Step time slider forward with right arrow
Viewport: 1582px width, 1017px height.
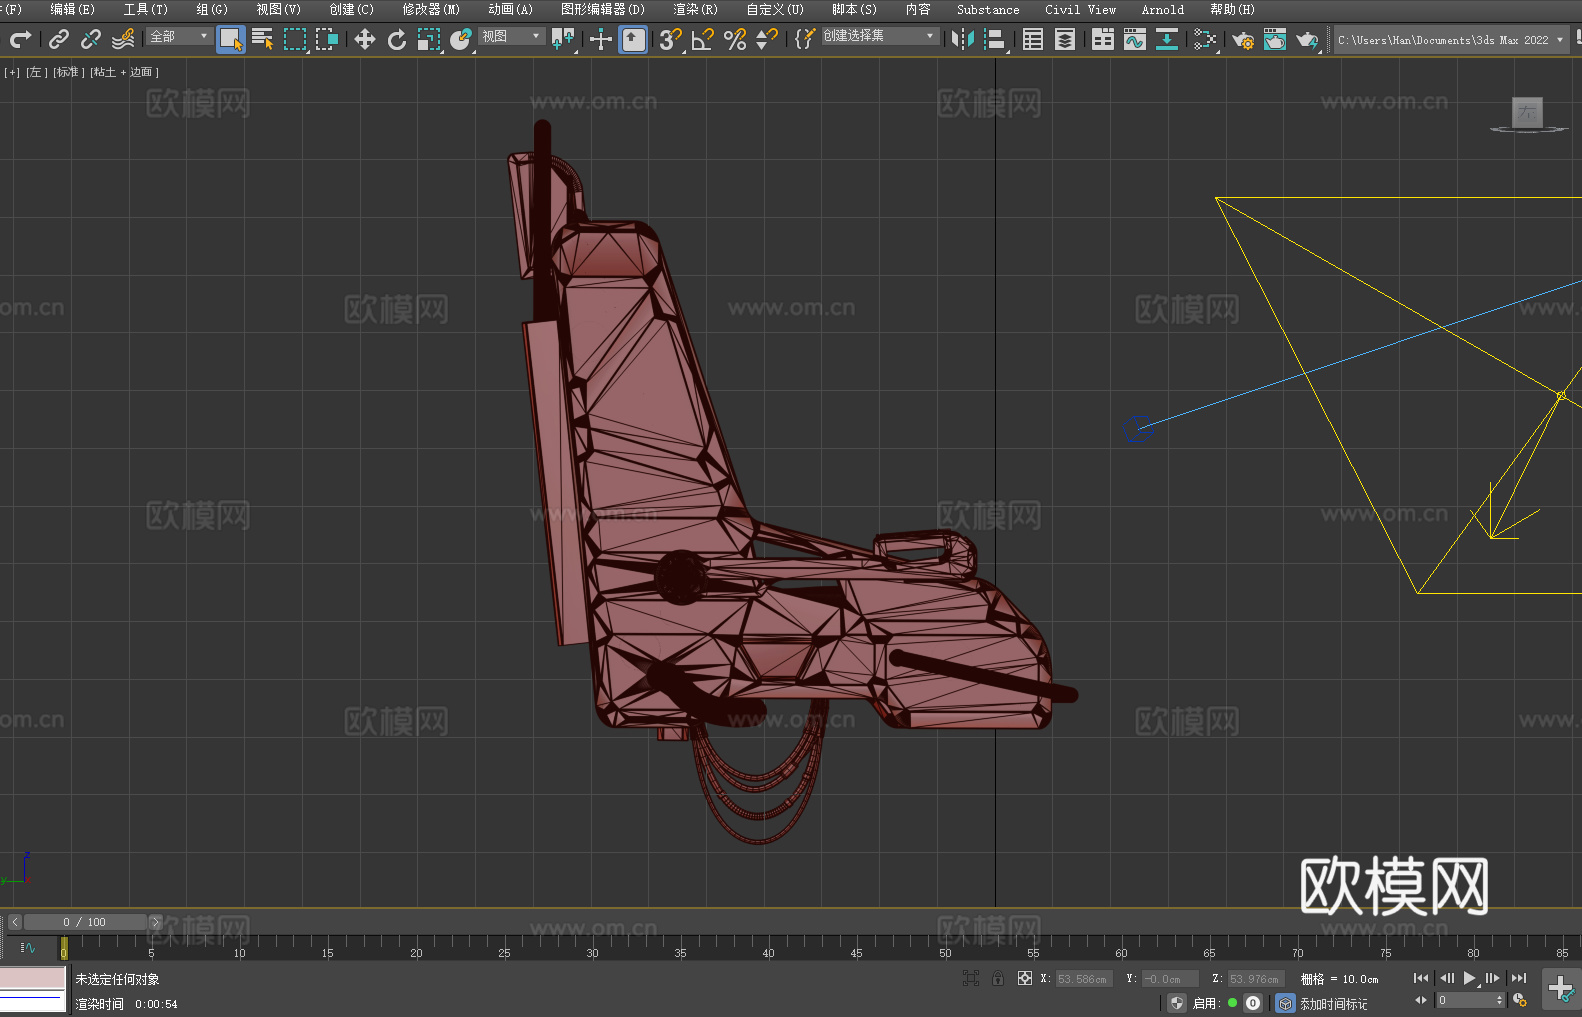coord(155,922)
